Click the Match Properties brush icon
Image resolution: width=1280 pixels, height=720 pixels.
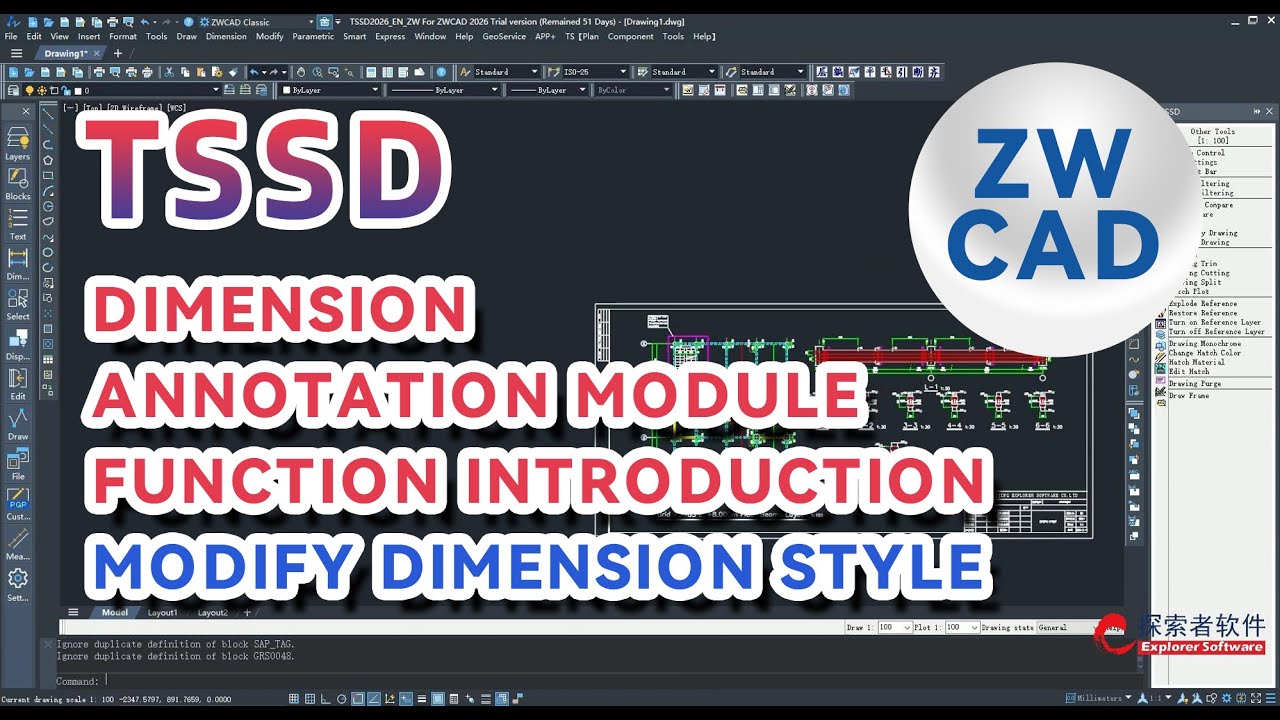click(233, 72)
